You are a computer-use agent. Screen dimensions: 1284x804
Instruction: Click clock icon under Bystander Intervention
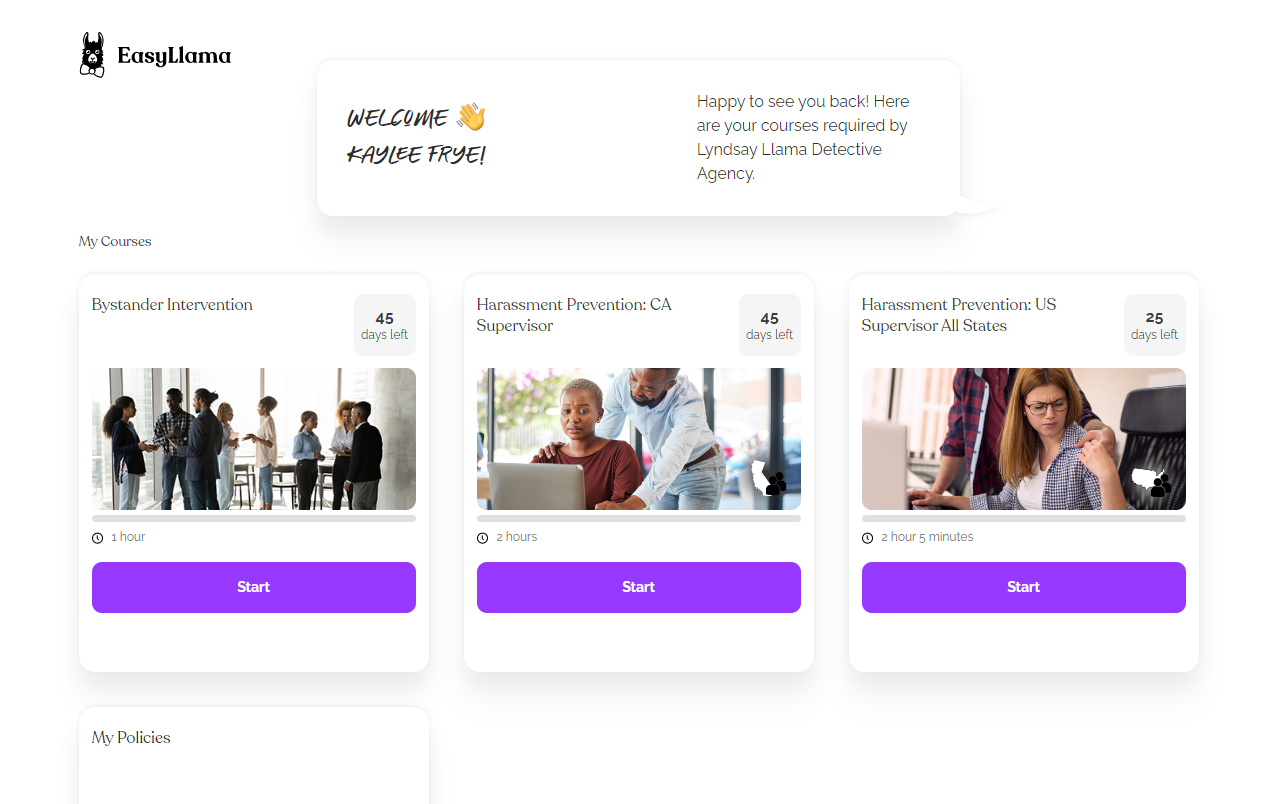[98, 538]
